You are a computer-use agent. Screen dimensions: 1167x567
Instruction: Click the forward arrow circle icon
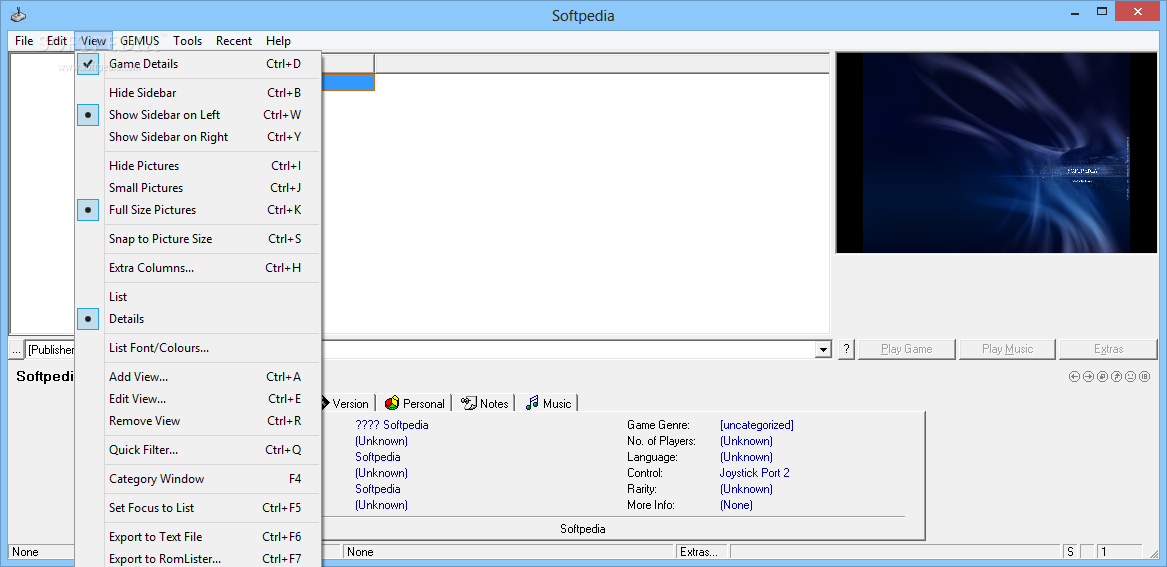[1088, 377]
